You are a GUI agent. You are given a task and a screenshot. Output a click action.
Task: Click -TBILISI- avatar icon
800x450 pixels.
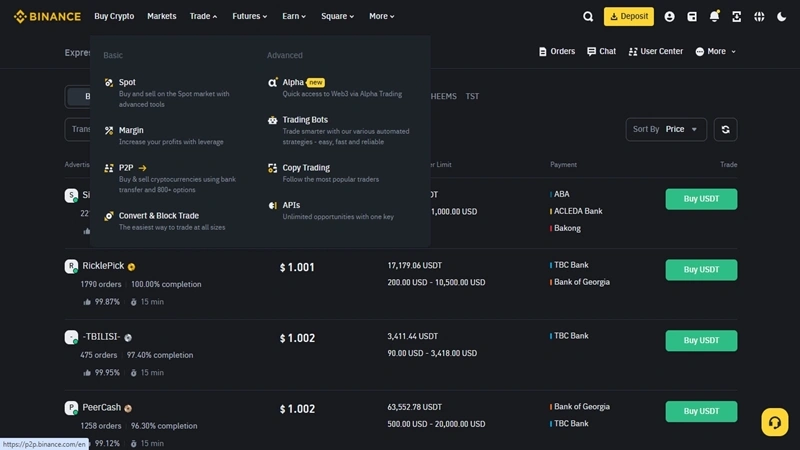coord(71,337)
